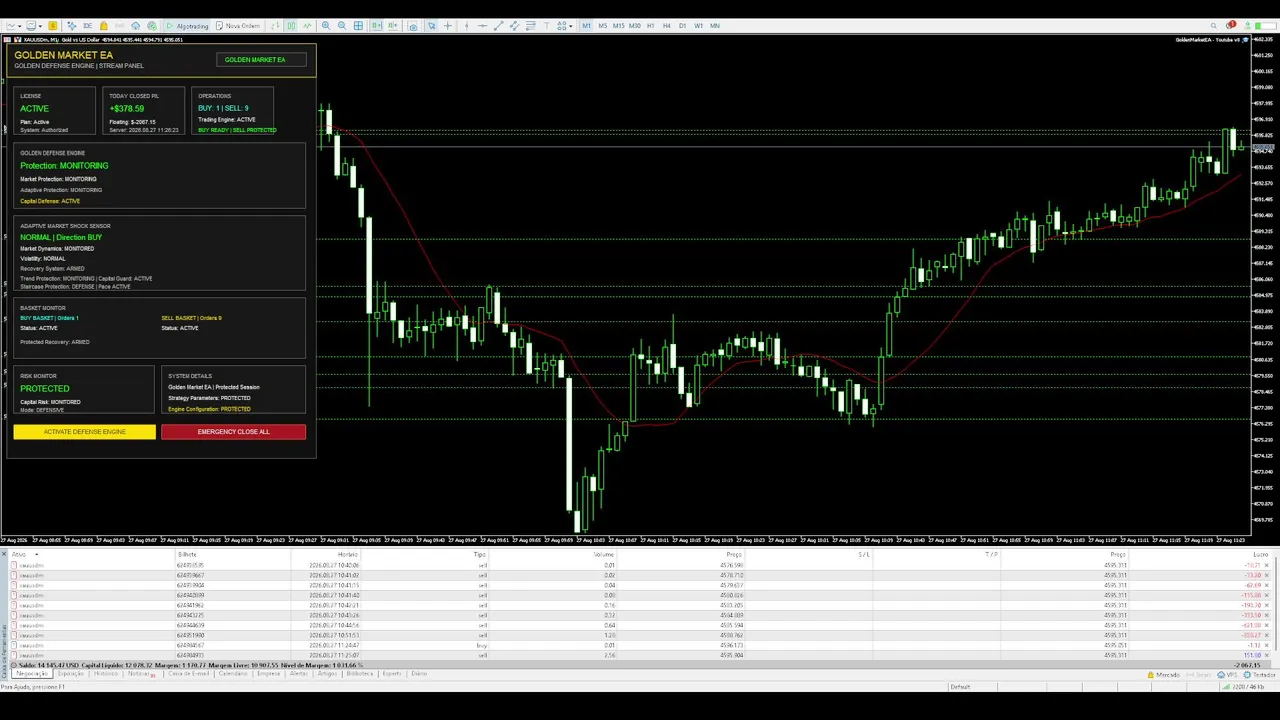1280x720 pixels.
Task: Switch chart to D1 timeframe
Action: pyautogui.click(x=683, y=26)
